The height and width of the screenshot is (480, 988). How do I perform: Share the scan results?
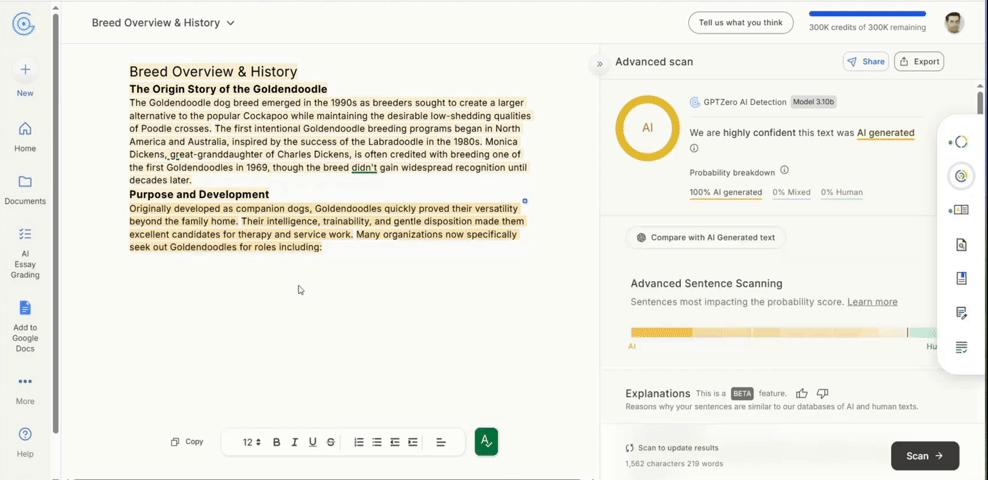tap(866, 61)
